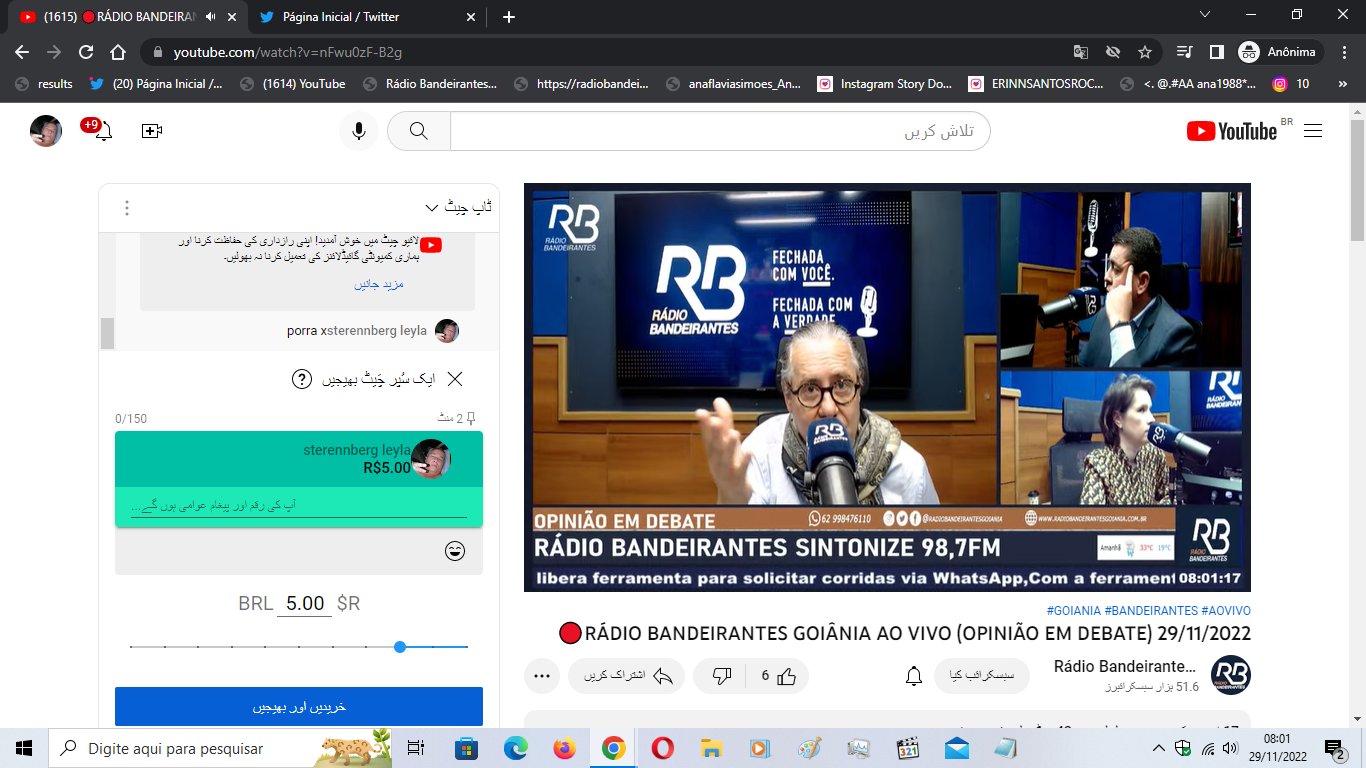Screen dimensions: 1366x768
Task: Open Super Chat help question mark
Action: (x=301, y=379)
